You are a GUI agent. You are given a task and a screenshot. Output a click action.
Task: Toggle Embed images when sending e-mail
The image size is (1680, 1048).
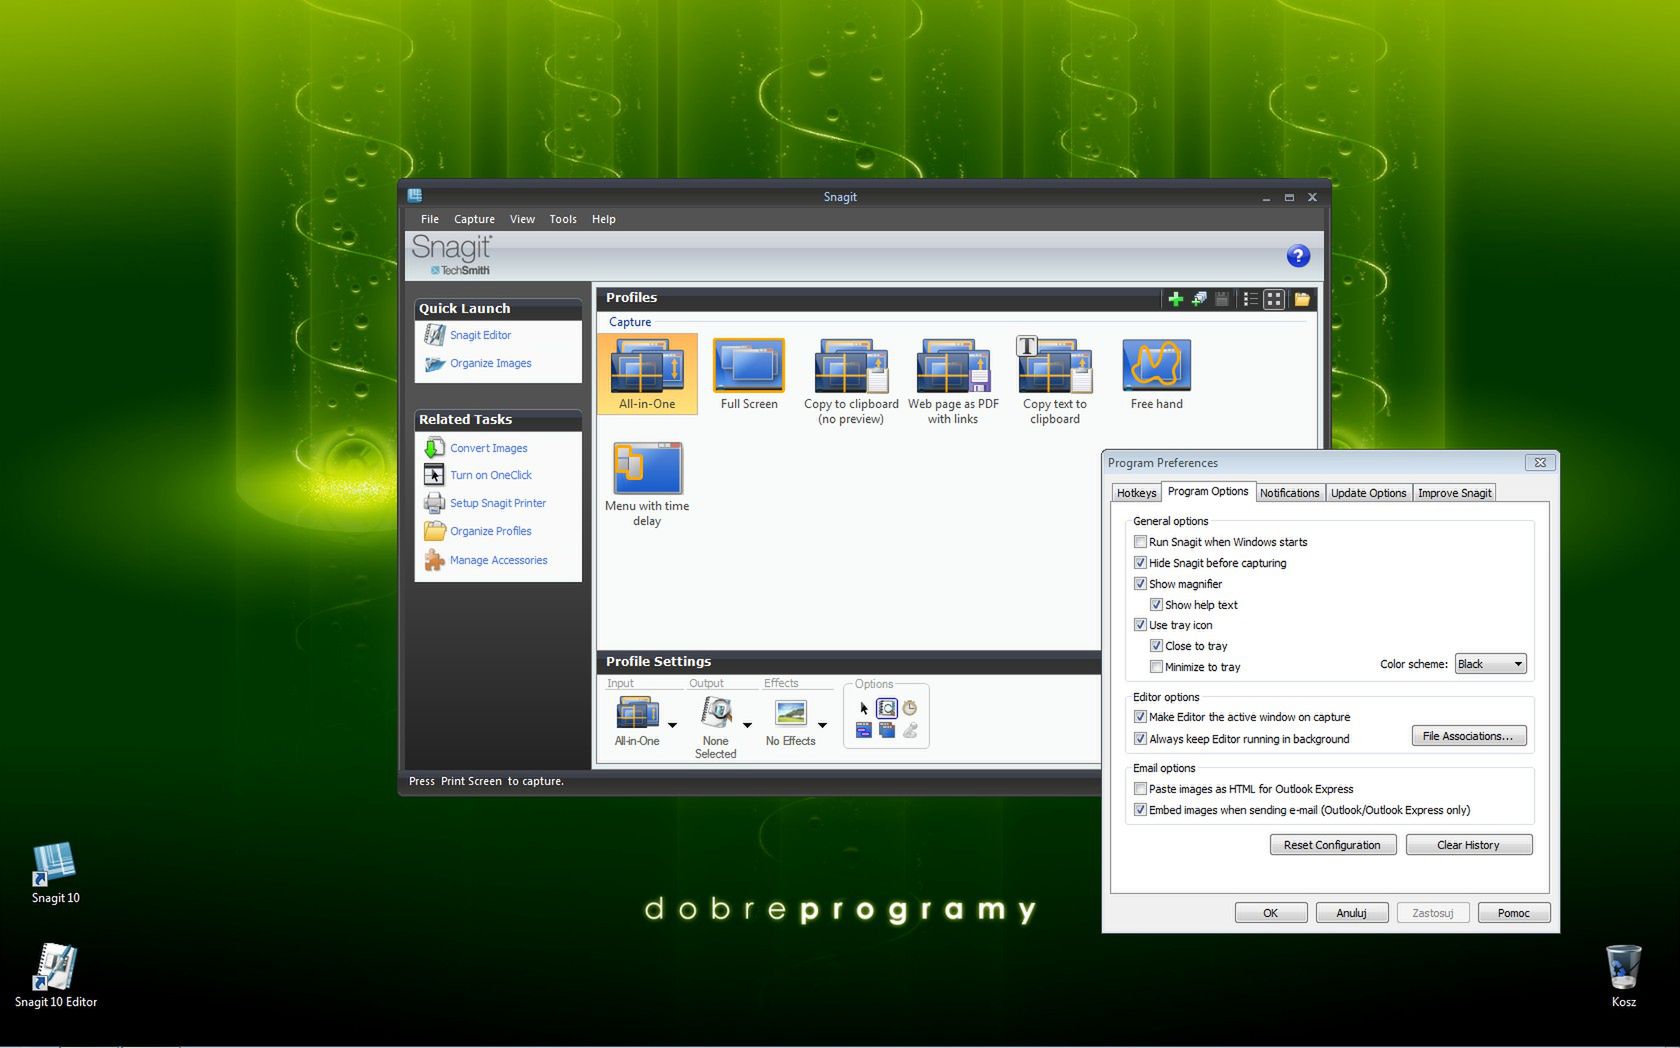[x=1140, y=810]
